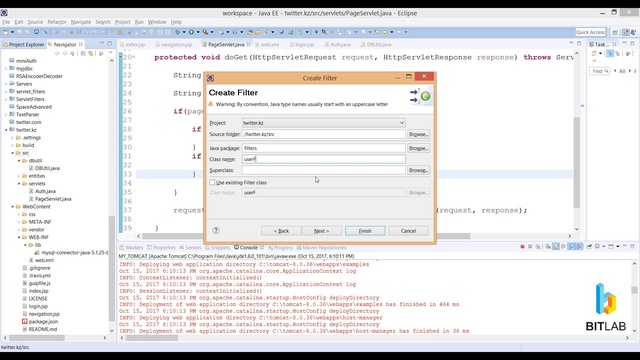Image resolution: width=640 pixels, height=360 pixels.
Task: Click the Superclass input field
Action: click(x=323, y=170)
